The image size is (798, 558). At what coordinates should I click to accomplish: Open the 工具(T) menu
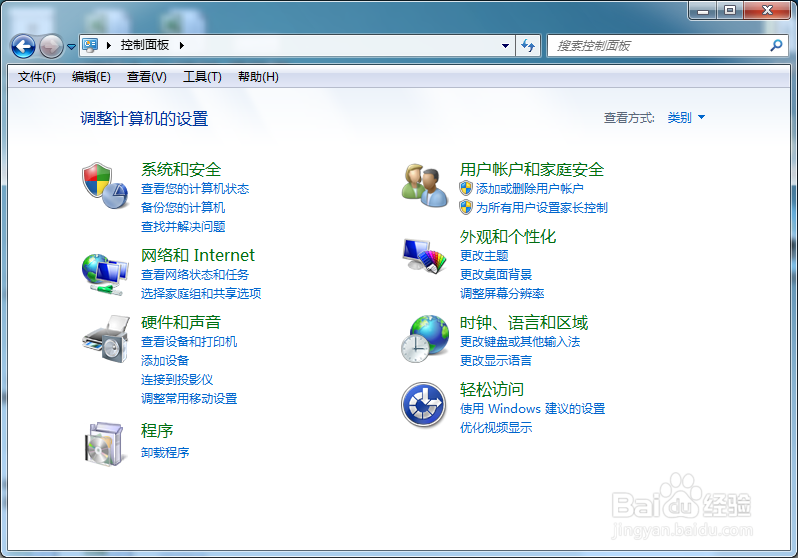[x=202, y=77]
